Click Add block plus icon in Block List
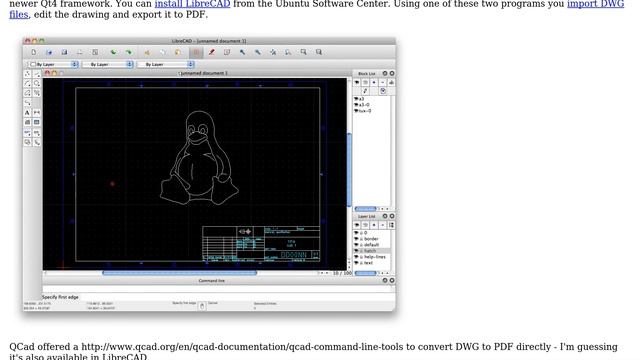Screen dimensions: 640x360 (x=374, y=82)
